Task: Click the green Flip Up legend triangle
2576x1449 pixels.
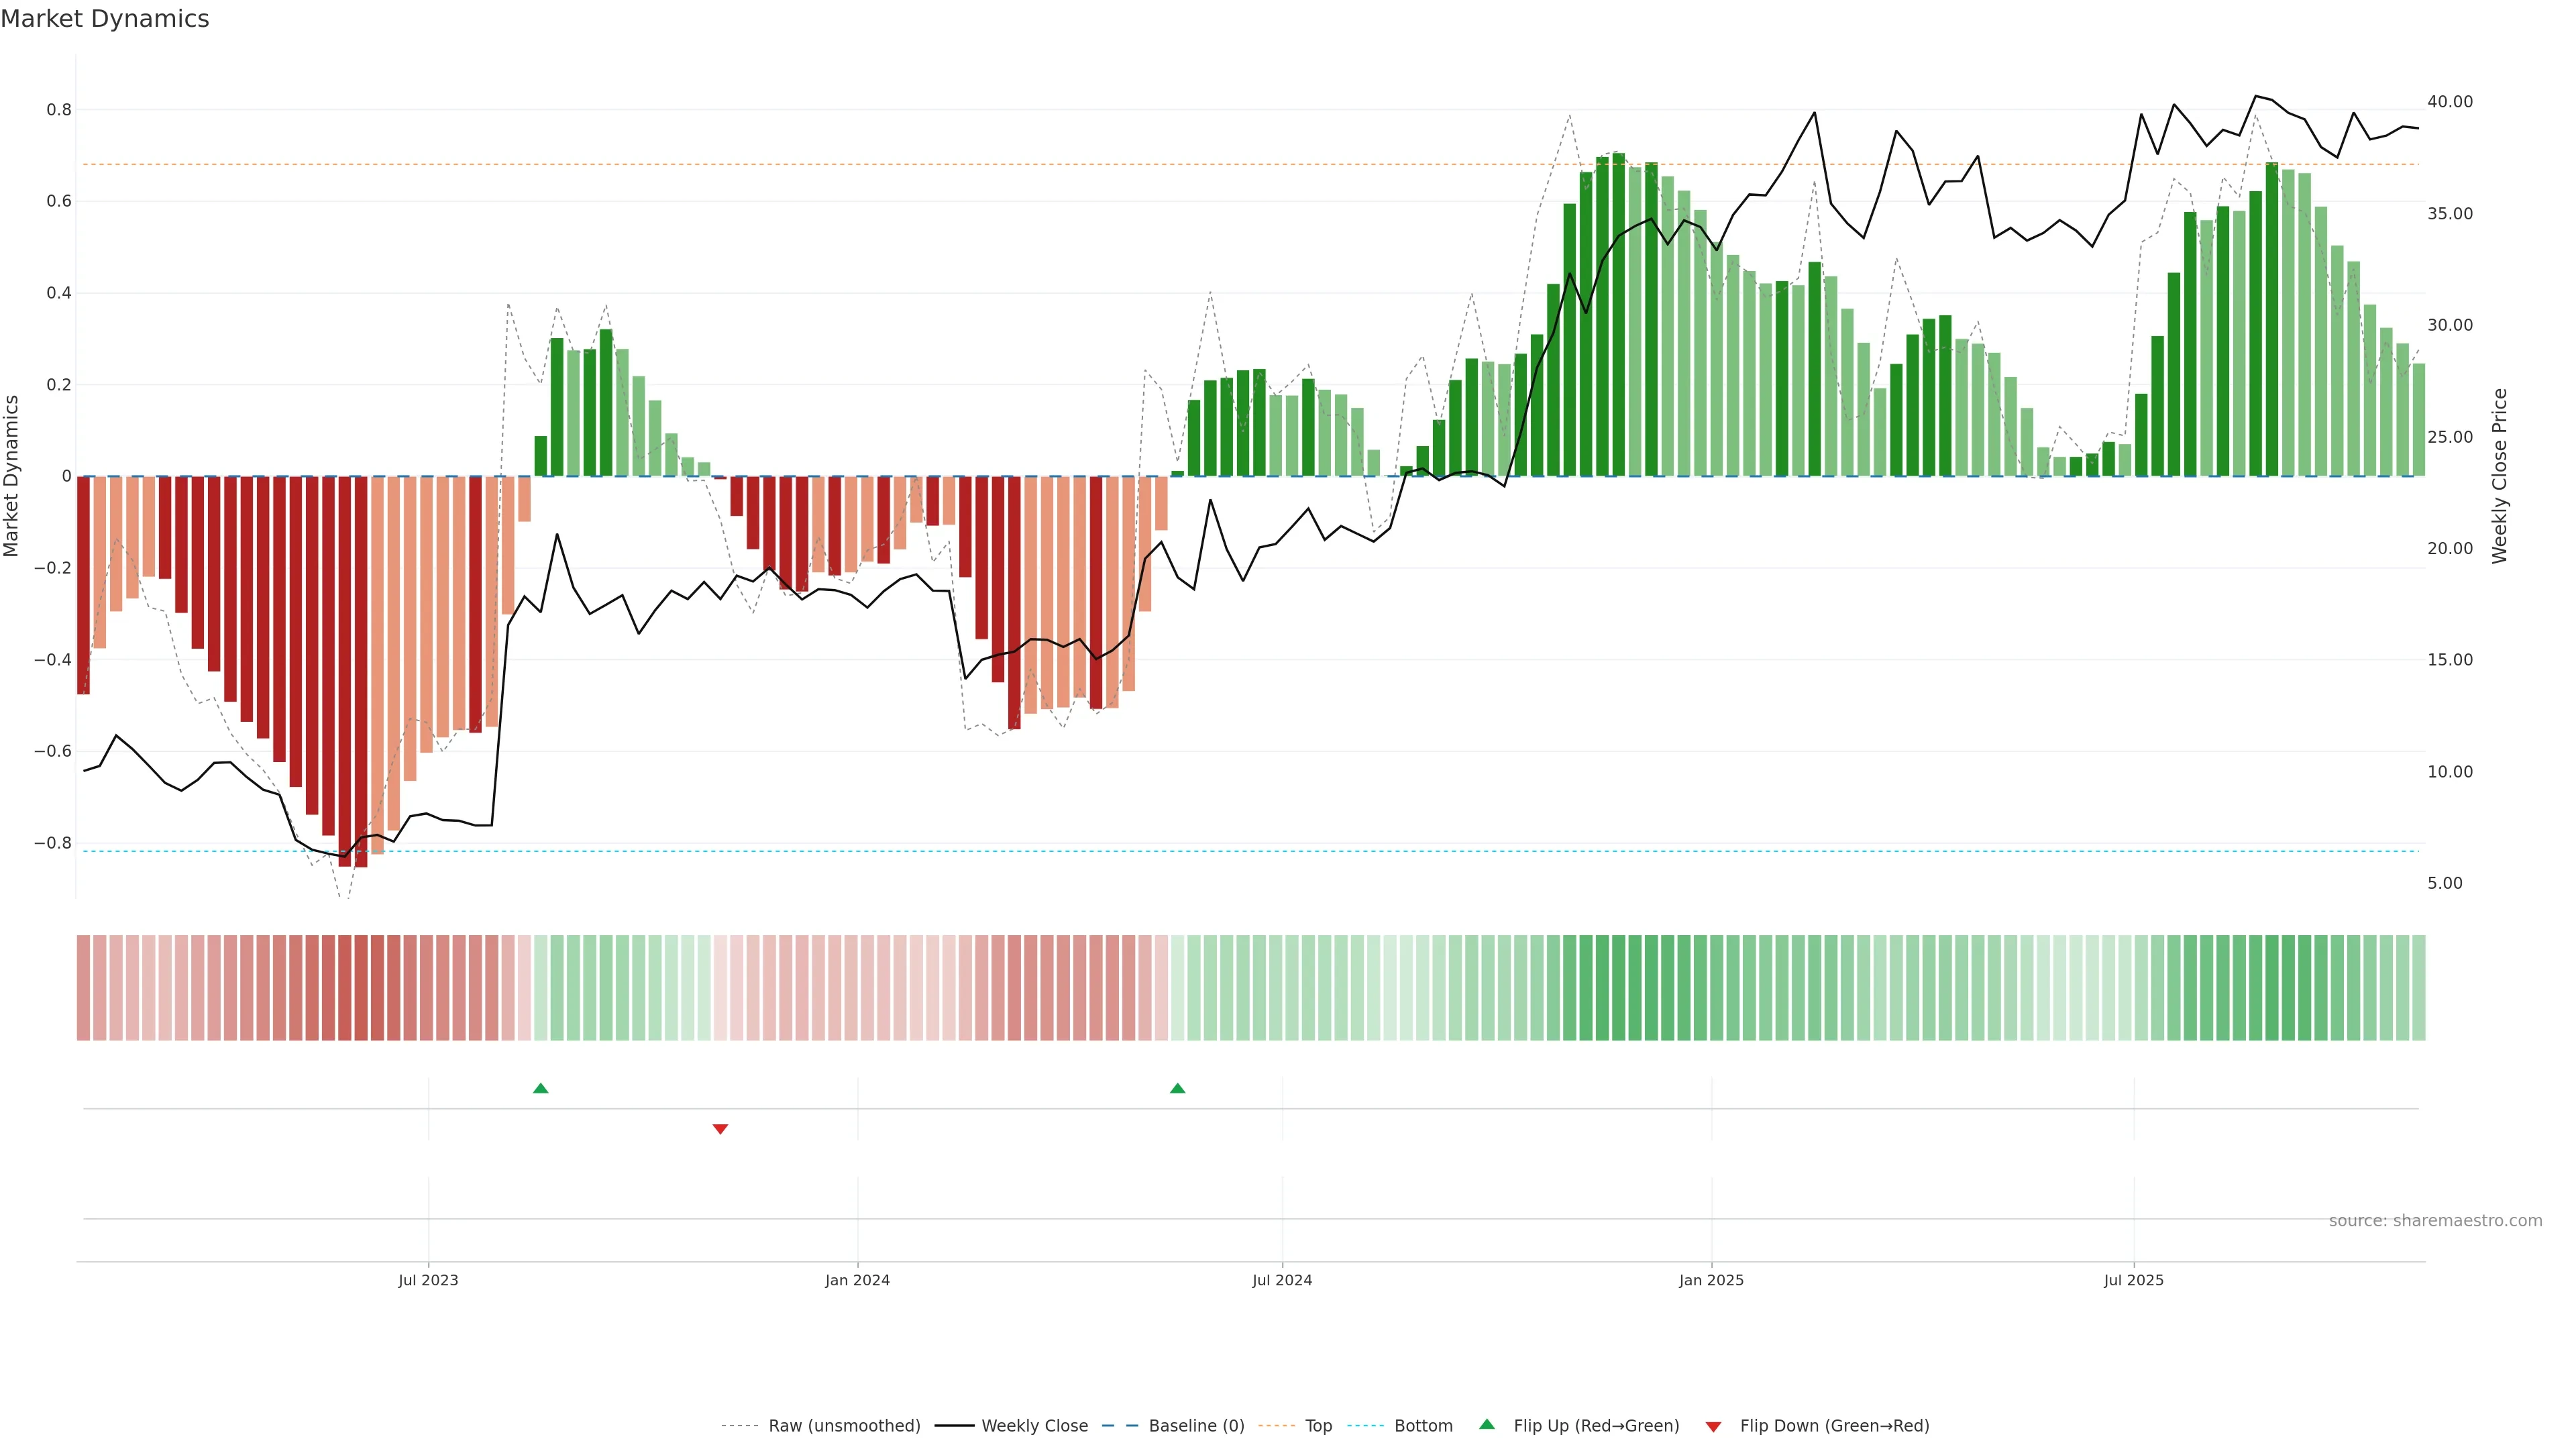Action: click(1487, 1424)
